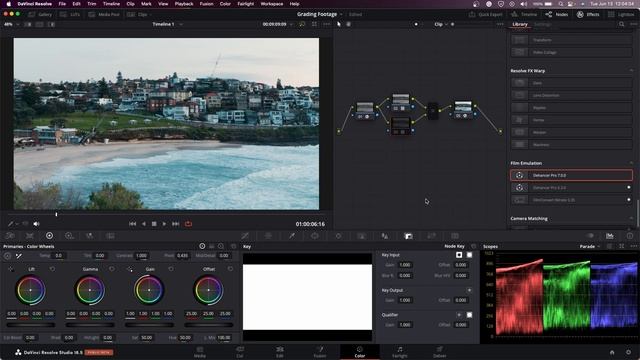Screen dimensions: 640x360
Task: Open the Color Wheels palette icon
Action: point(49,236)
